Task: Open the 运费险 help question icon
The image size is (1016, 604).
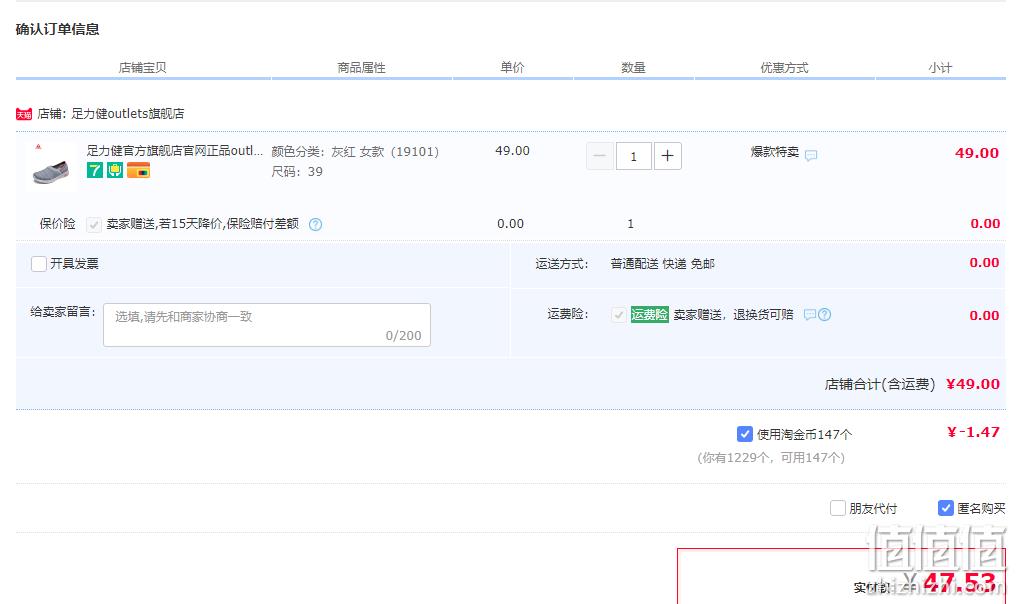Action: [x=824, y=314]
